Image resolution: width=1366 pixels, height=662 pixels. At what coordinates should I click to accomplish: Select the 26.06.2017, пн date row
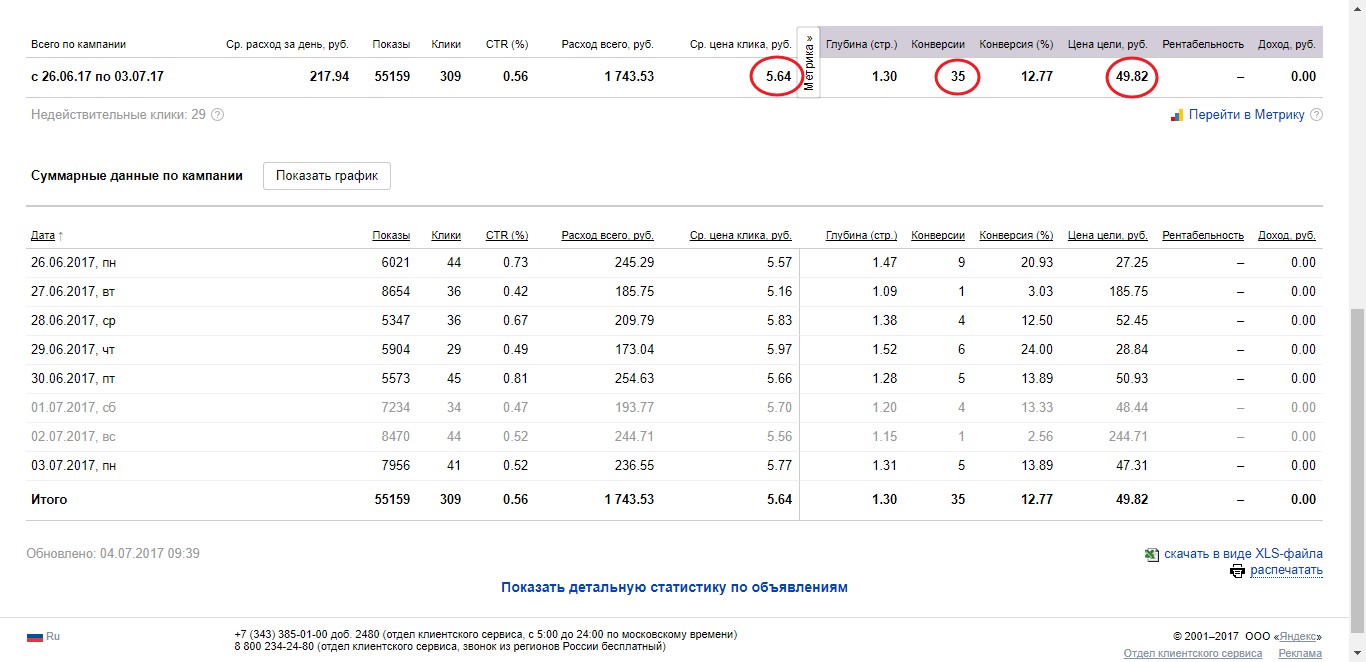[x=674, y=262]
